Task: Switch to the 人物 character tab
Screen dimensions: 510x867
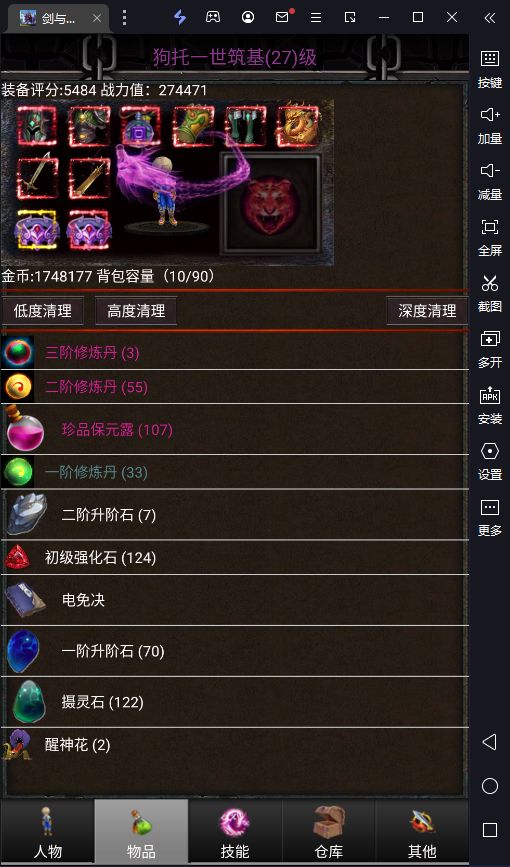Action: click(x=48, y=832)
